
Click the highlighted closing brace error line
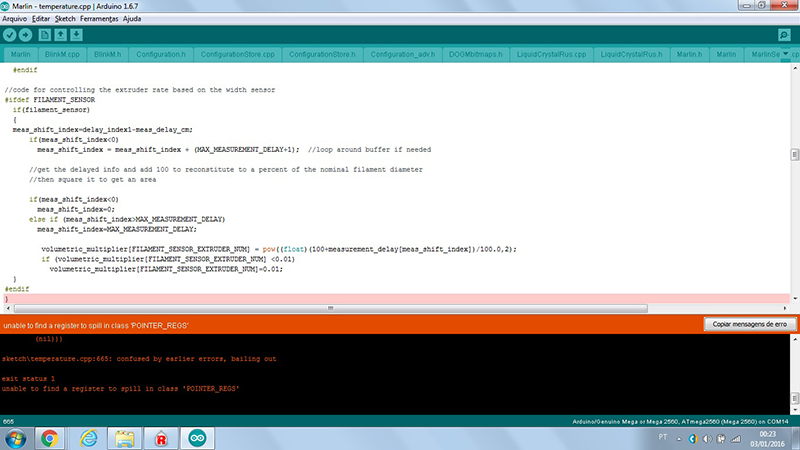[395, 299]
